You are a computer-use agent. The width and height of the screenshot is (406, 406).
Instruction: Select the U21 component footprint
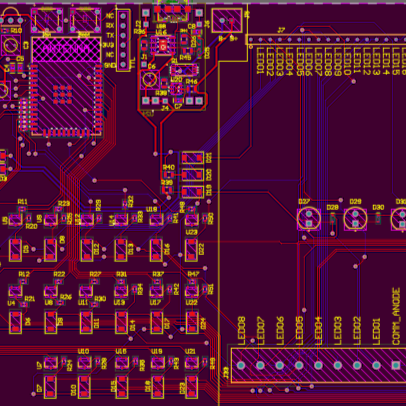[x=191, y=363]
